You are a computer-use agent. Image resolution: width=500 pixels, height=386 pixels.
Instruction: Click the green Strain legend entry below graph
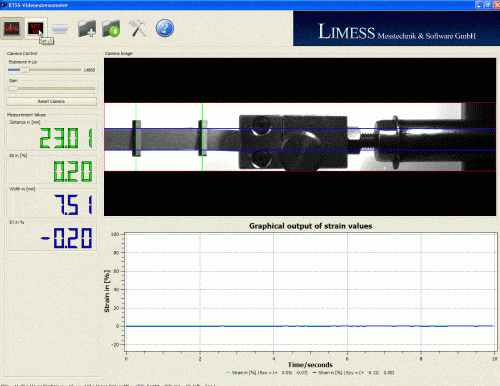coord(267,373)
